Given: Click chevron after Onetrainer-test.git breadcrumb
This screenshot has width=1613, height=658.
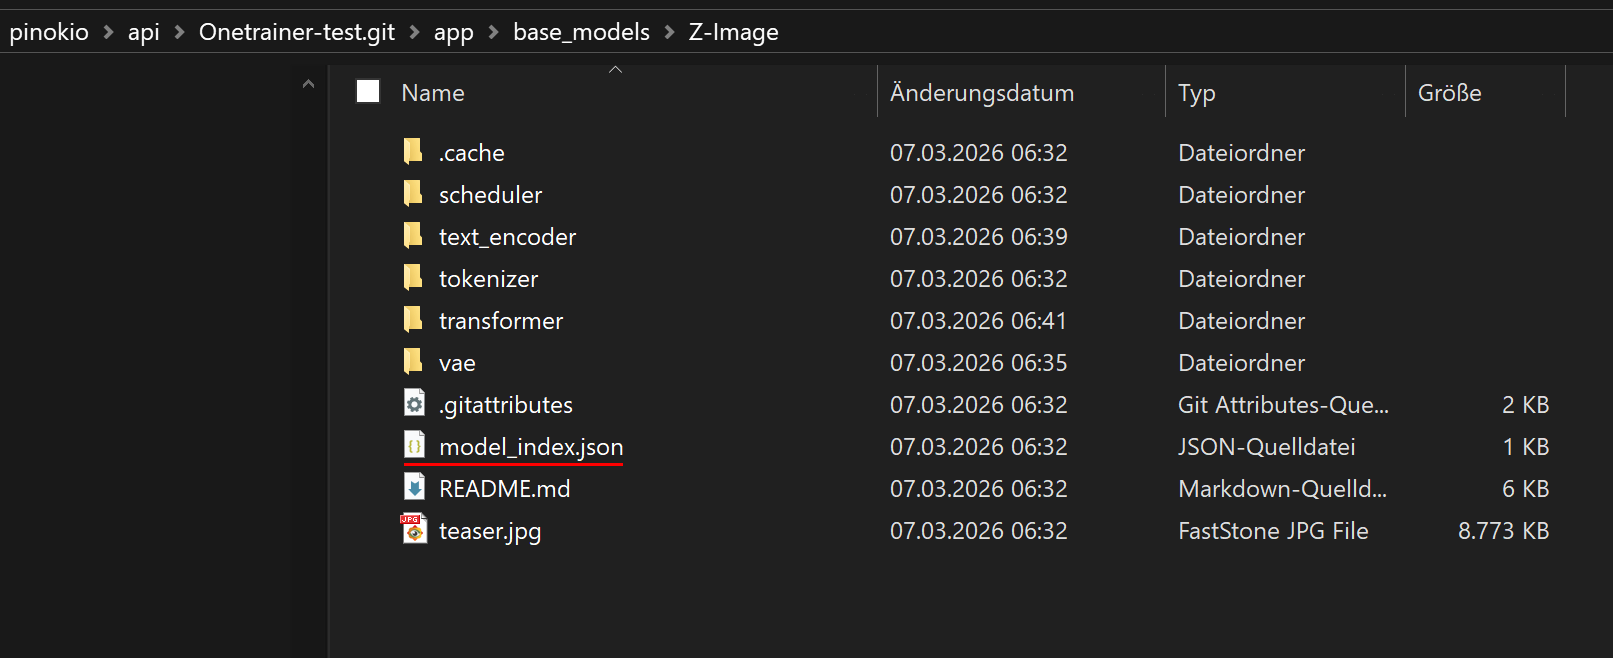Looking at the screenshot, I should tap(414, 32).
